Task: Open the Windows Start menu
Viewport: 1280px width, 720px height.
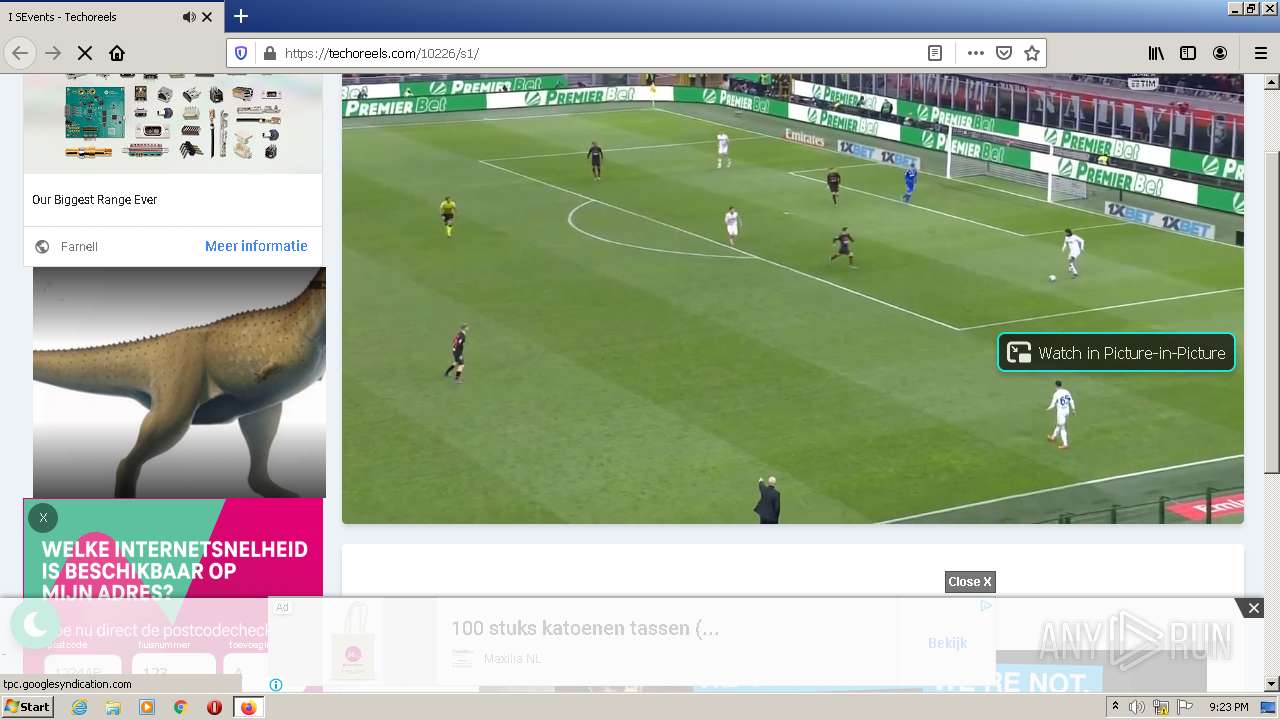Action: click(x=27, y=707)
